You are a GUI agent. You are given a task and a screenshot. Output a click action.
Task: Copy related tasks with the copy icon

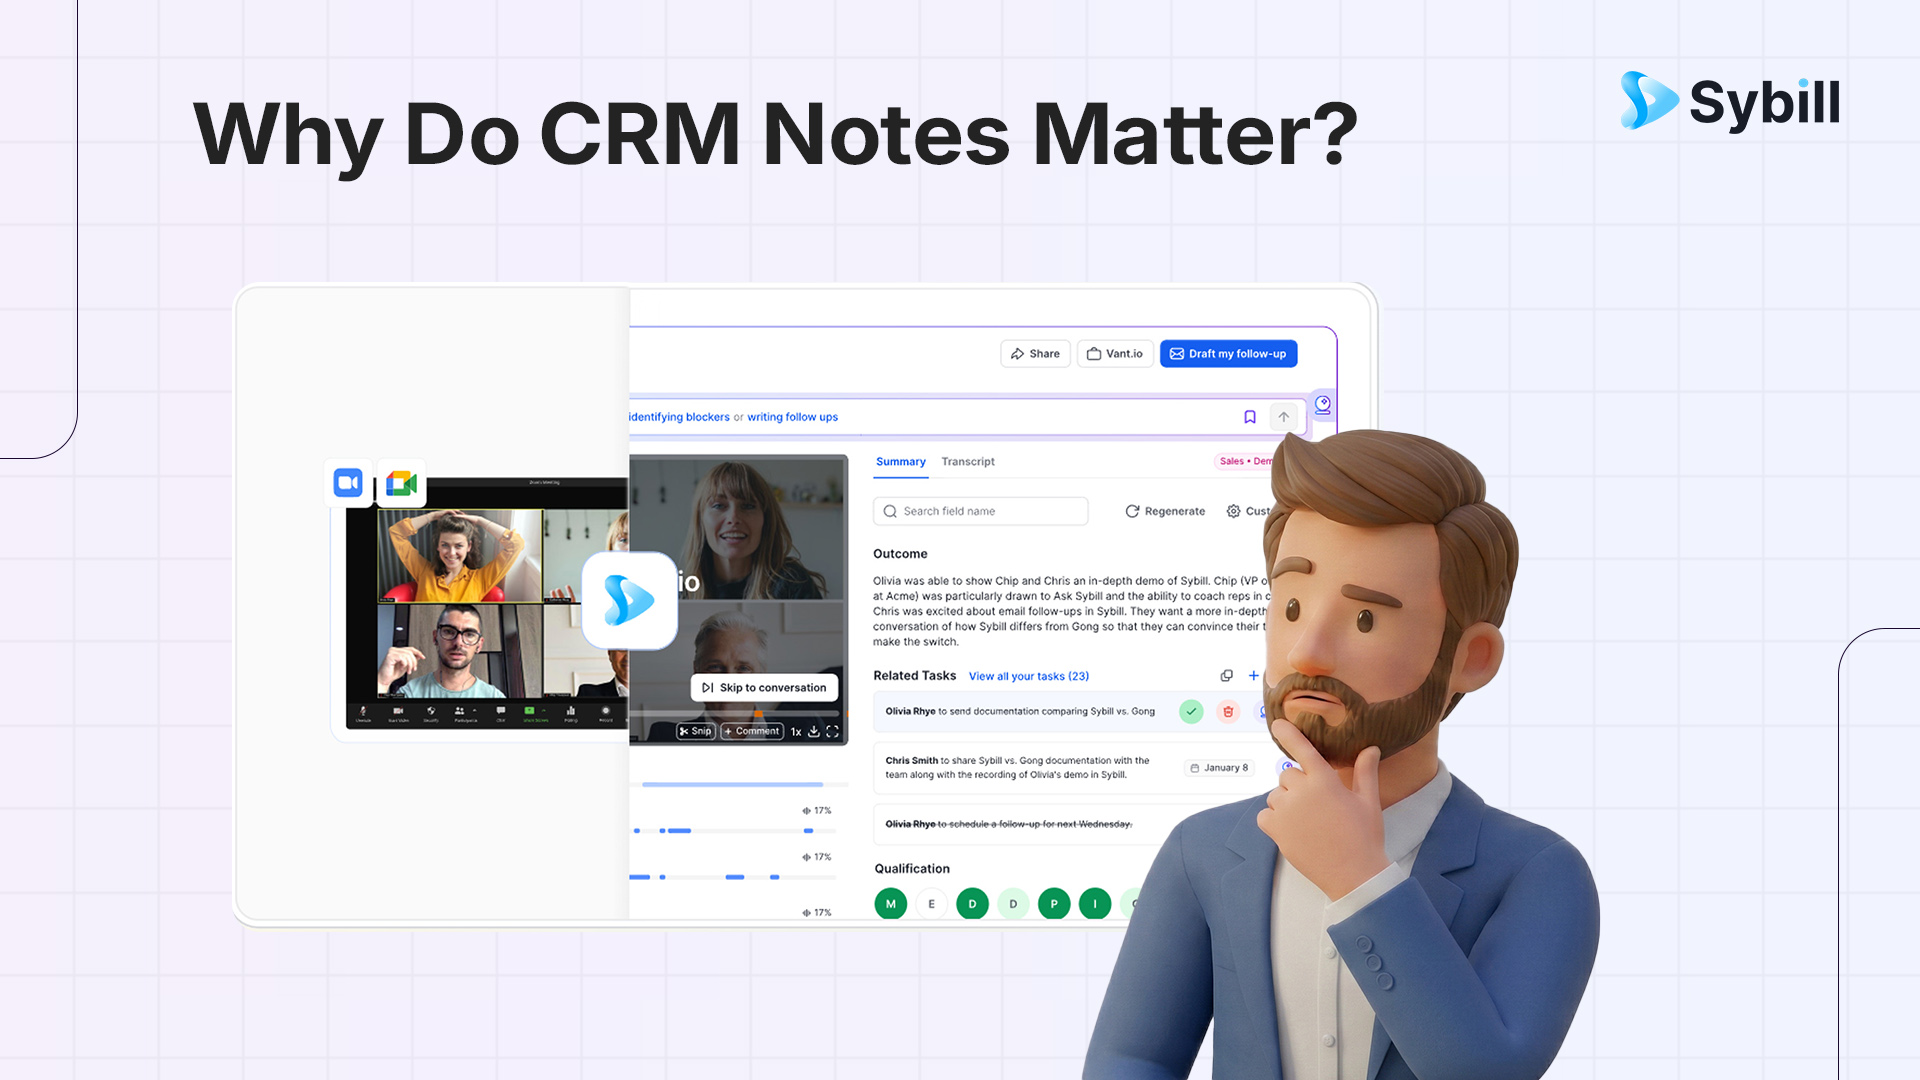pyautogui.click(x=1227, y=676)
